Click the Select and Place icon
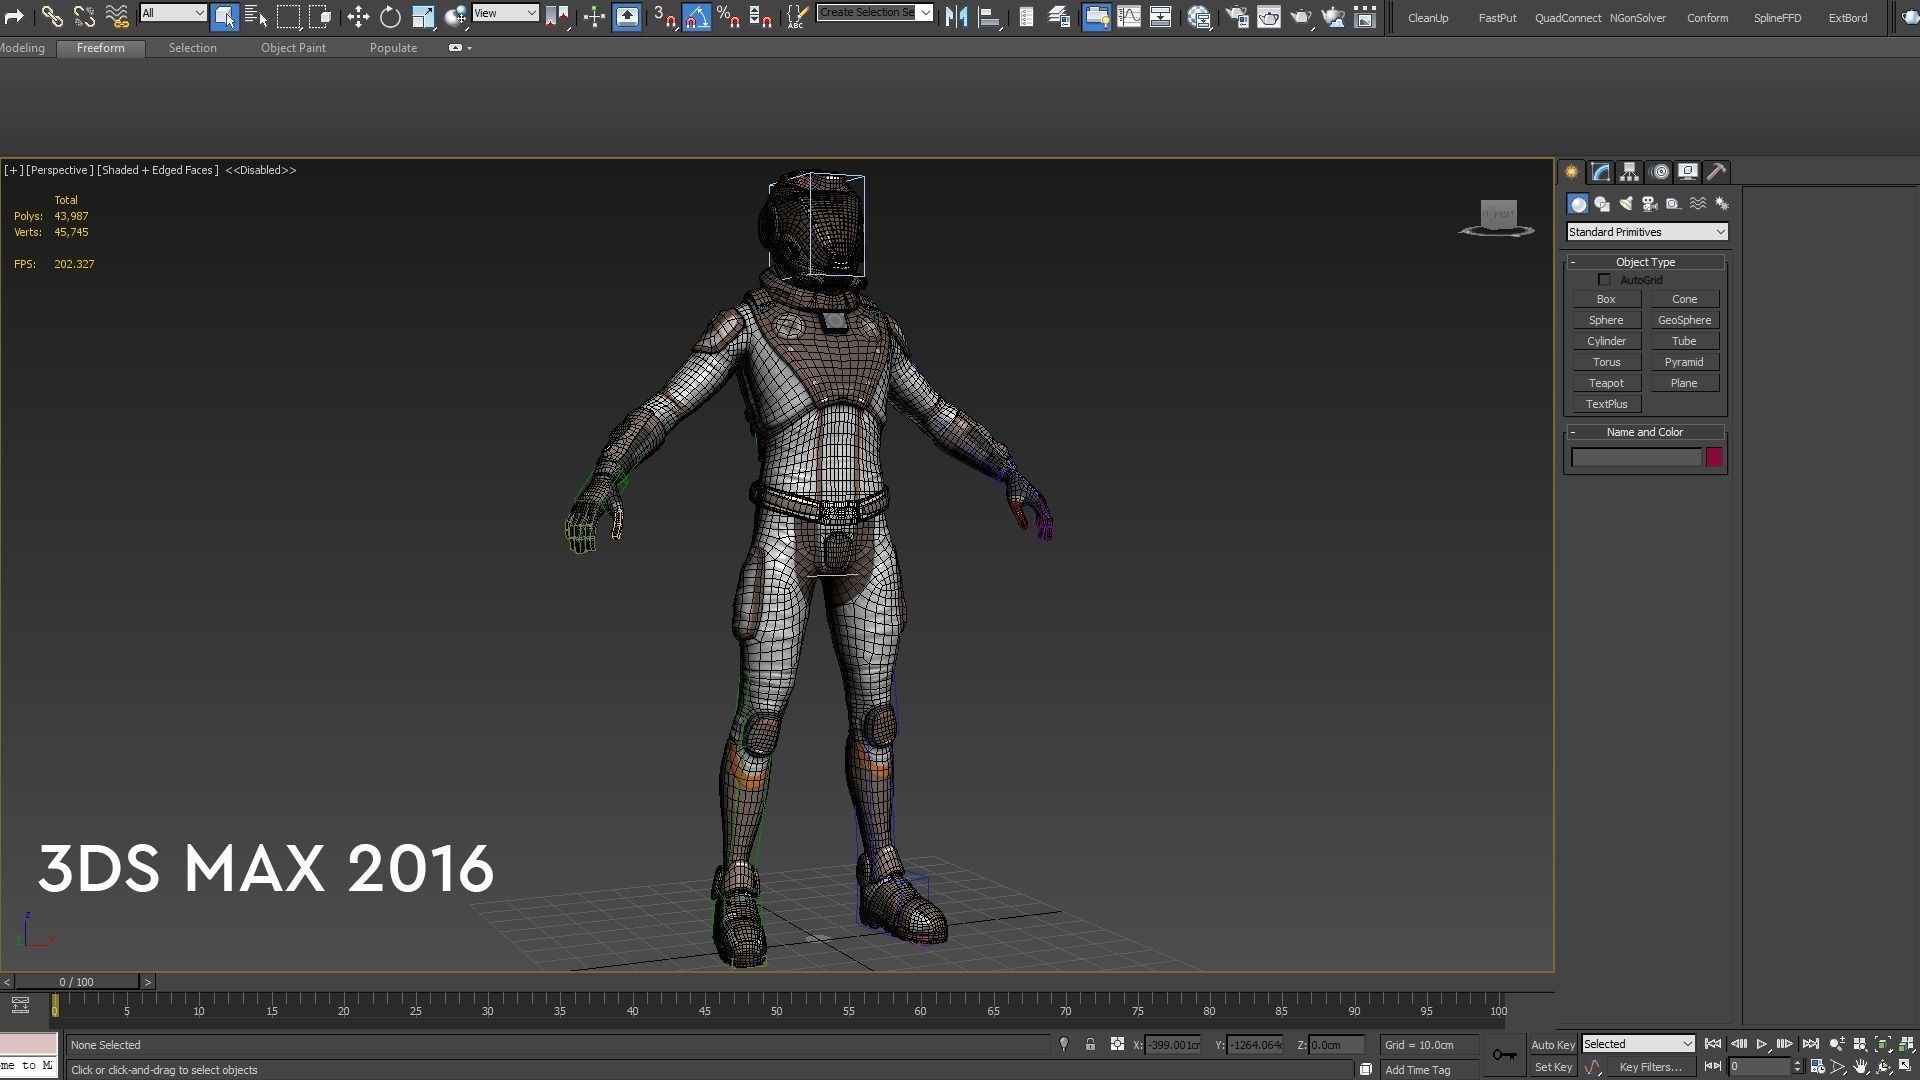The image size is (1920, 1080). (x=455, y=16)
